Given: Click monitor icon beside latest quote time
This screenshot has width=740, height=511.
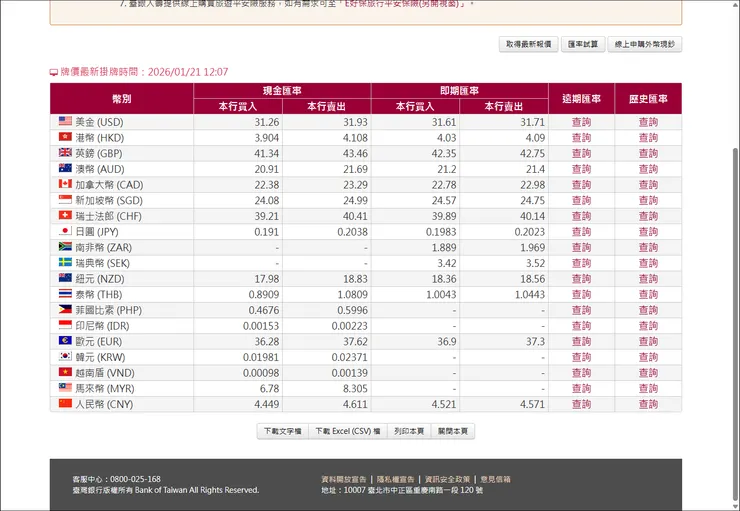Looking at the screenshot, I should (54, 73).
